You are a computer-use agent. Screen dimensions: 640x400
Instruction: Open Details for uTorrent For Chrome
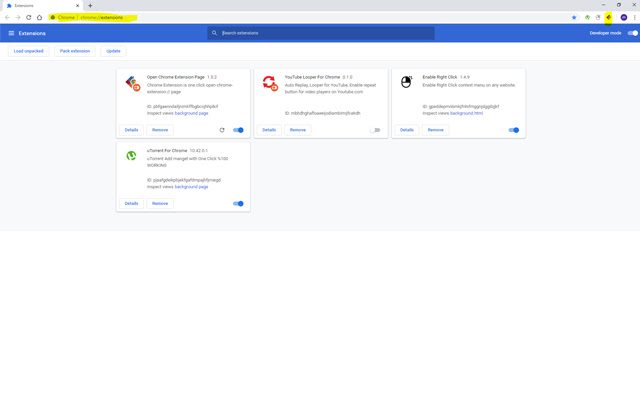[131, 203]
